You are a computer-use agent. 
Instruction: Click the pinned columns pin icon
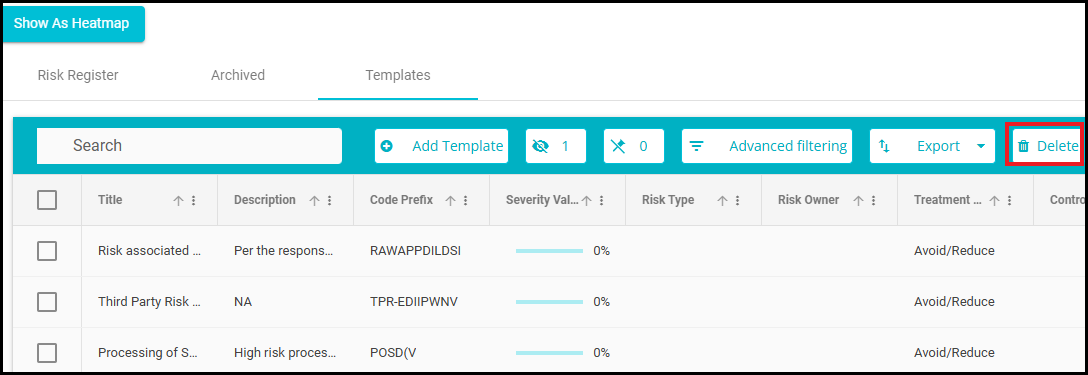(618, 147)
